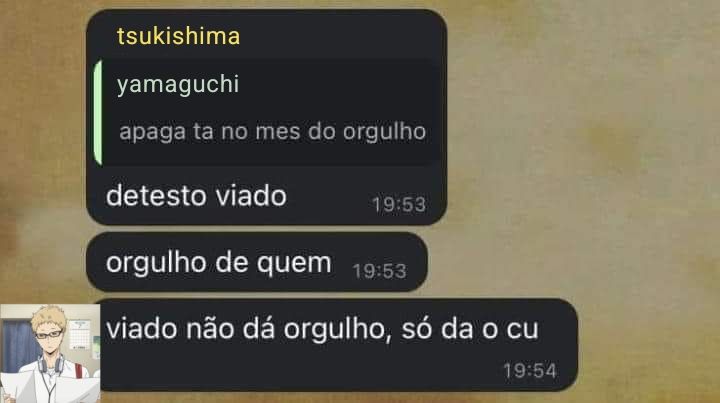720x403 pixels.
Task: Click the 19:53 timestamp in the reply bubble
Action: tap(399, 205)
